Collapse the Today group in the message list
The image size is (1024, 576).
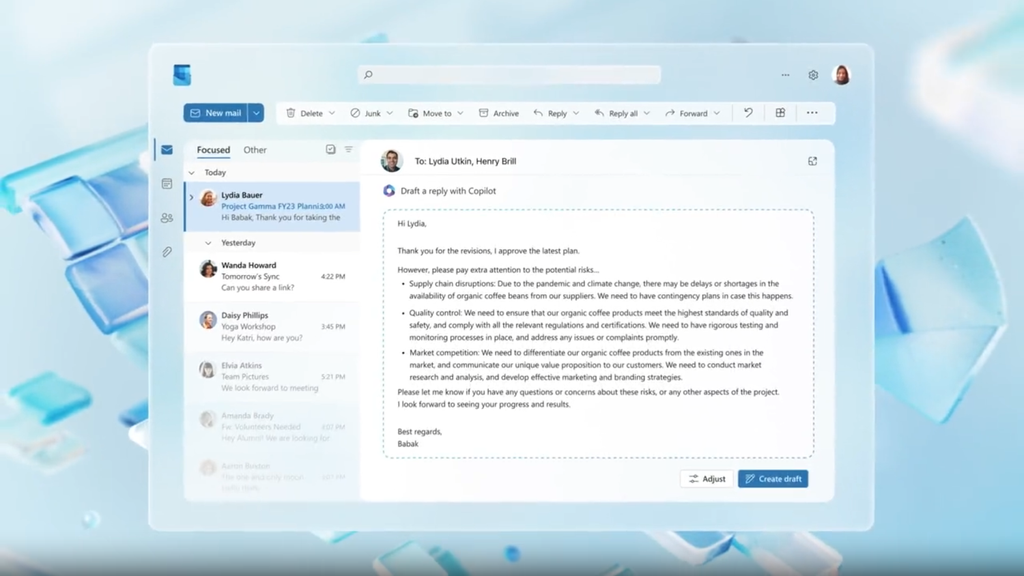(x=192, y=172)
